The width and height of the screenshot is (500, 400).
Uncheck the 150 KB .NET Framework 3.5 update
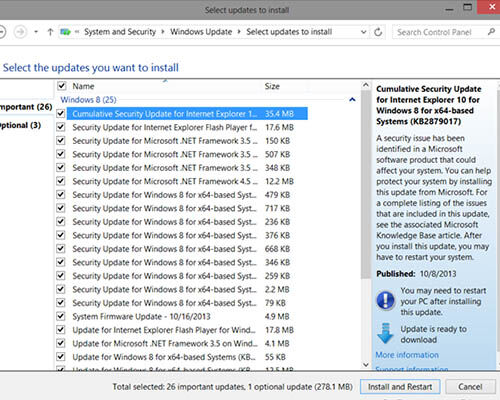[61, 140]
